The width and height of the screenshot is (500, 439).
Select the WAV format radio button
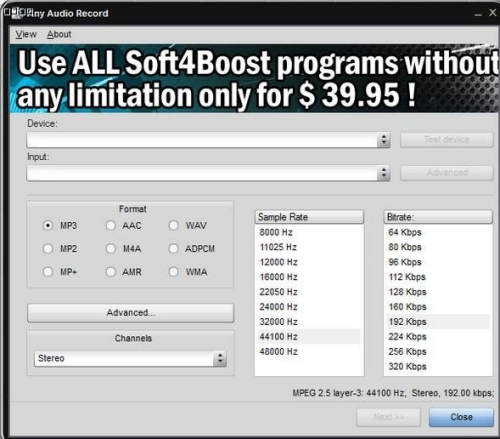tap(173, 226)
